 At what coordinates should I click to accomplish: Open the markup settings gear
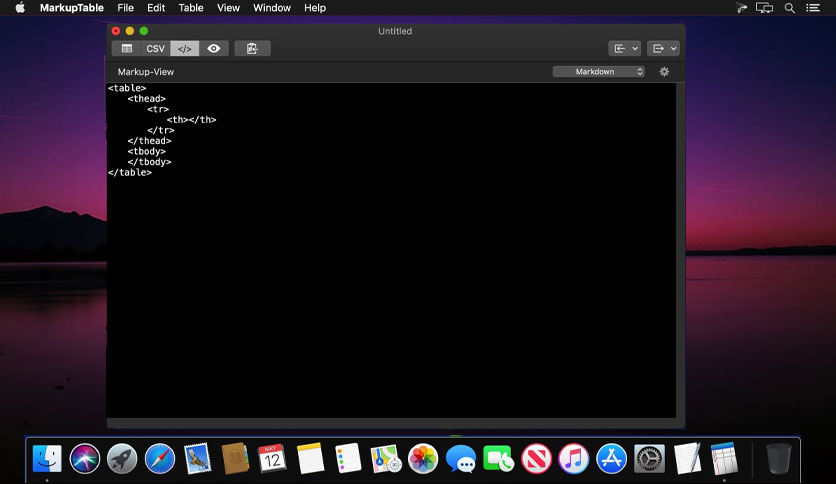click(664, 71)
